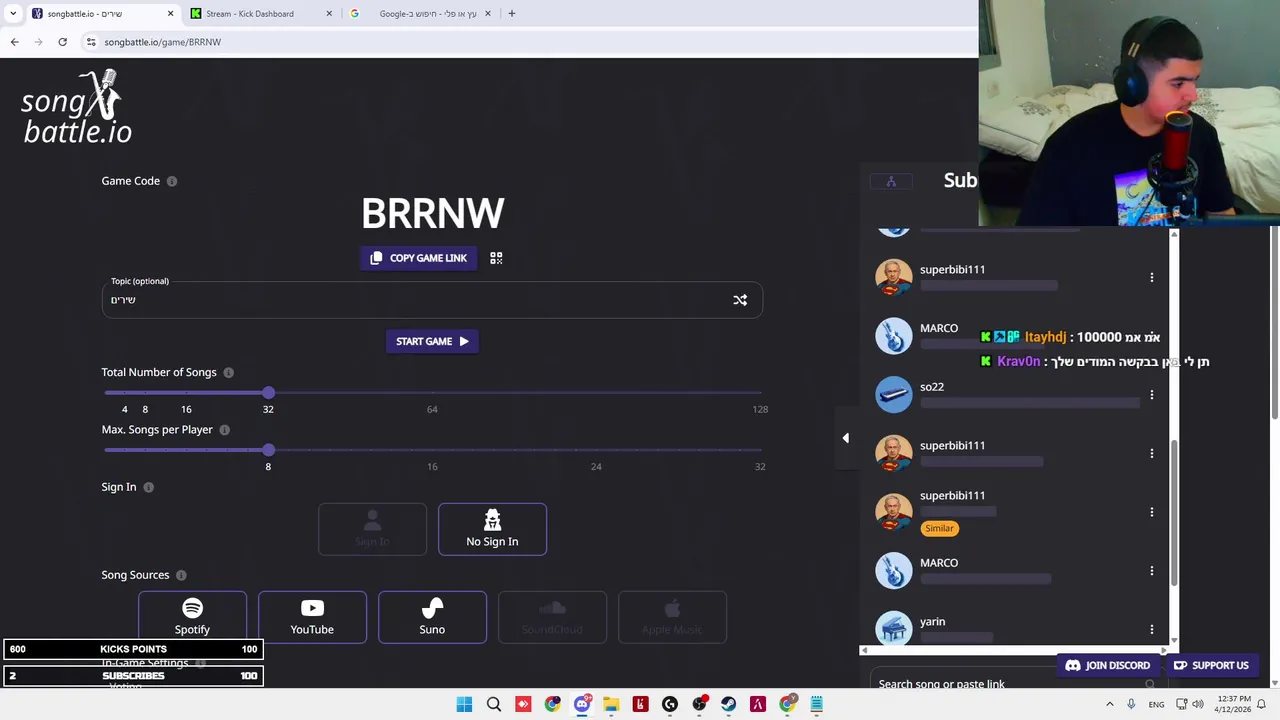Show info next to Max. Songs per Player
This screenshot has width=1280, height=720.
(225, 430)
